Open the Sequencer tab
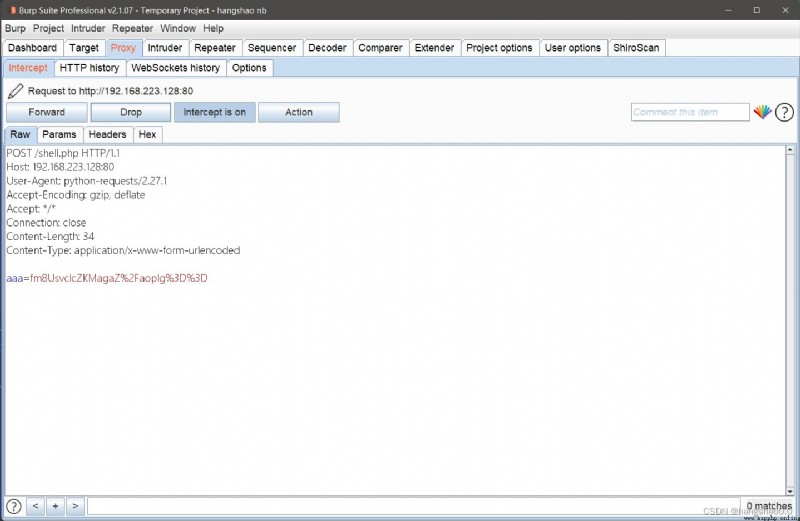Viewport: 800px width, 521px height. click(x=272, y=48)
